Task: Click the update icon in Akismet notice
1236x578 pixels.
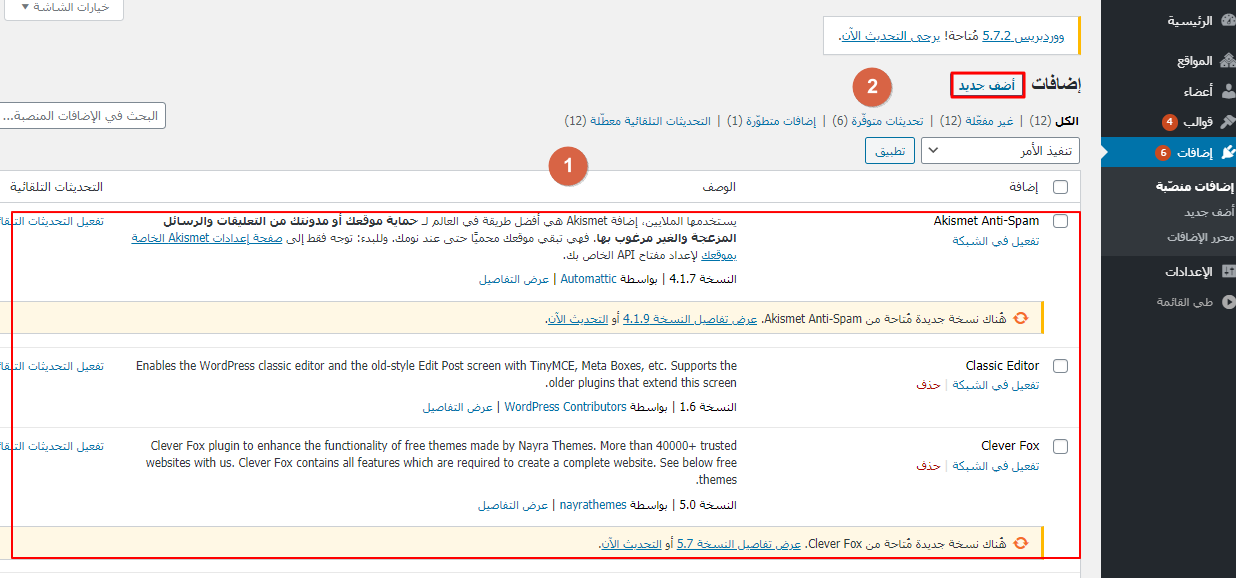Action: (1021, 318)
